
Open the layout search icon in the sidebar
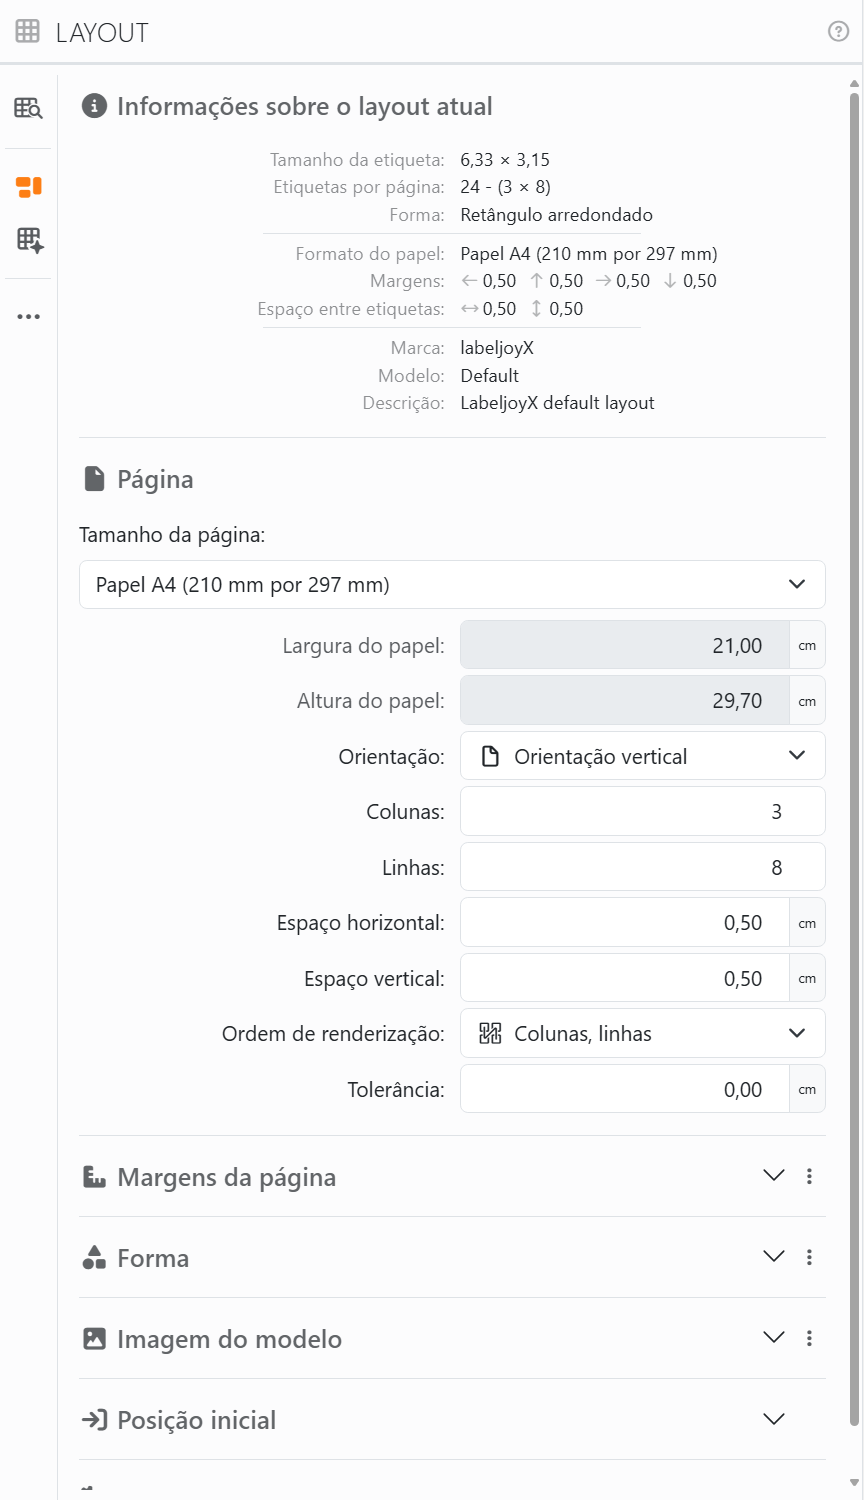coord(28,108)
